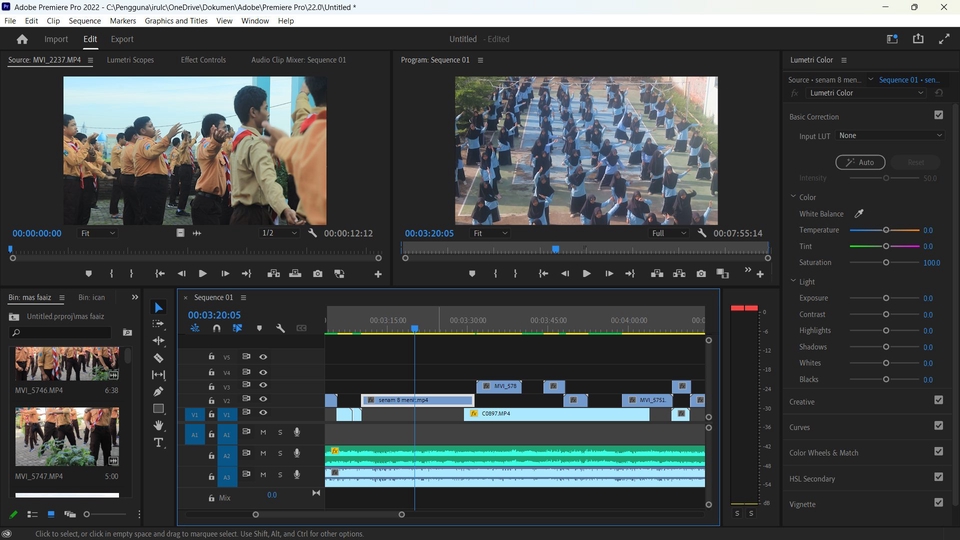
Task: Select the Rectangle tool
Action: tap(159, 408)
